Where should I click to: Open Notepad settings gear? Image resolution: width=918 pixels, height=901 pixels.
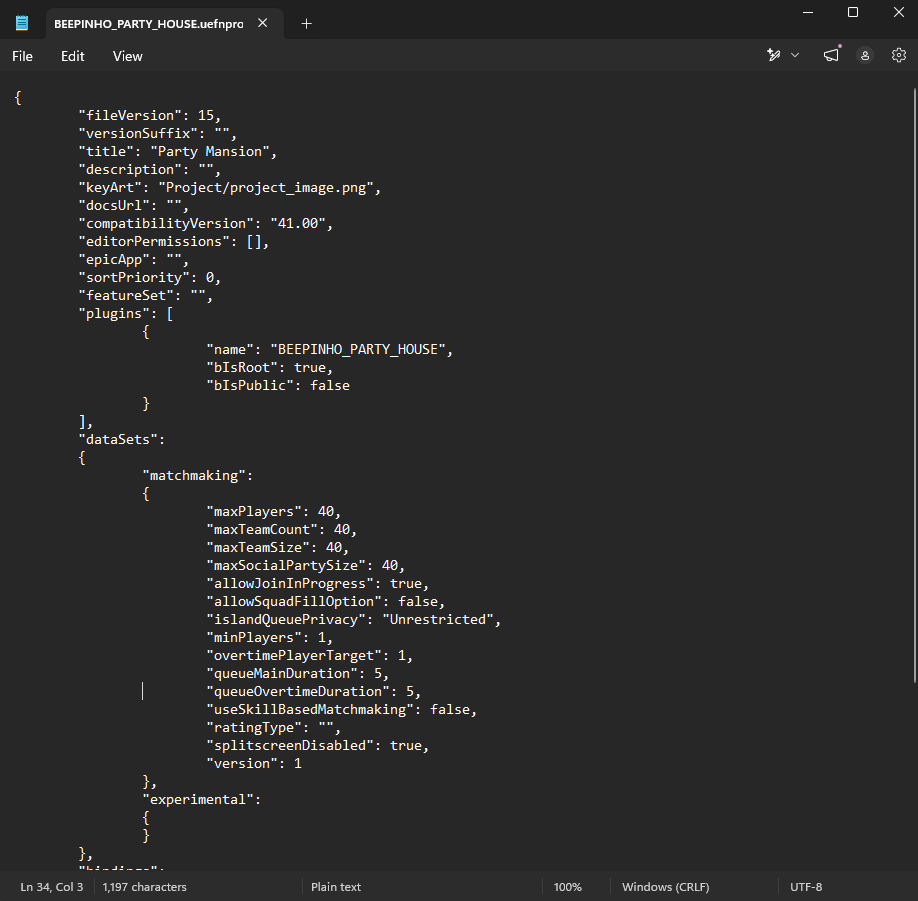899,55
